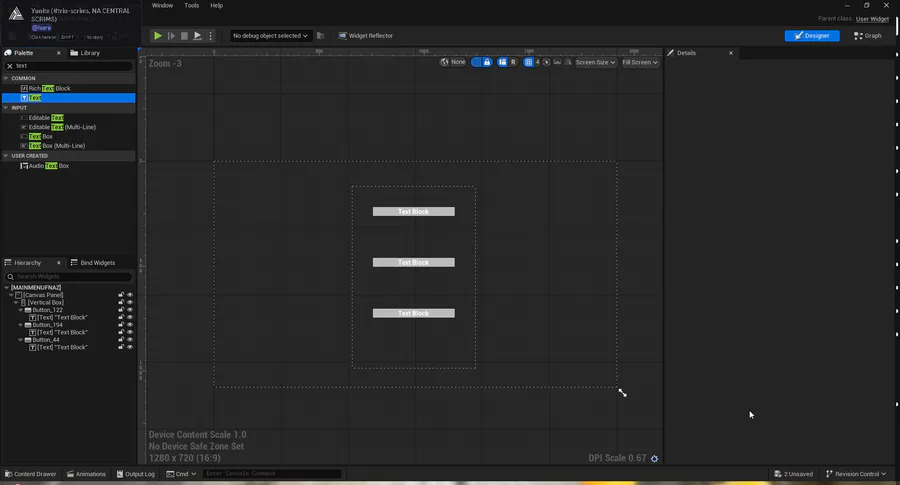Image resolution: width=900 pixels, height=485 pixels.
Task: Collapse the [Vertical Box] tree node
Action: (x=15, y=302)
